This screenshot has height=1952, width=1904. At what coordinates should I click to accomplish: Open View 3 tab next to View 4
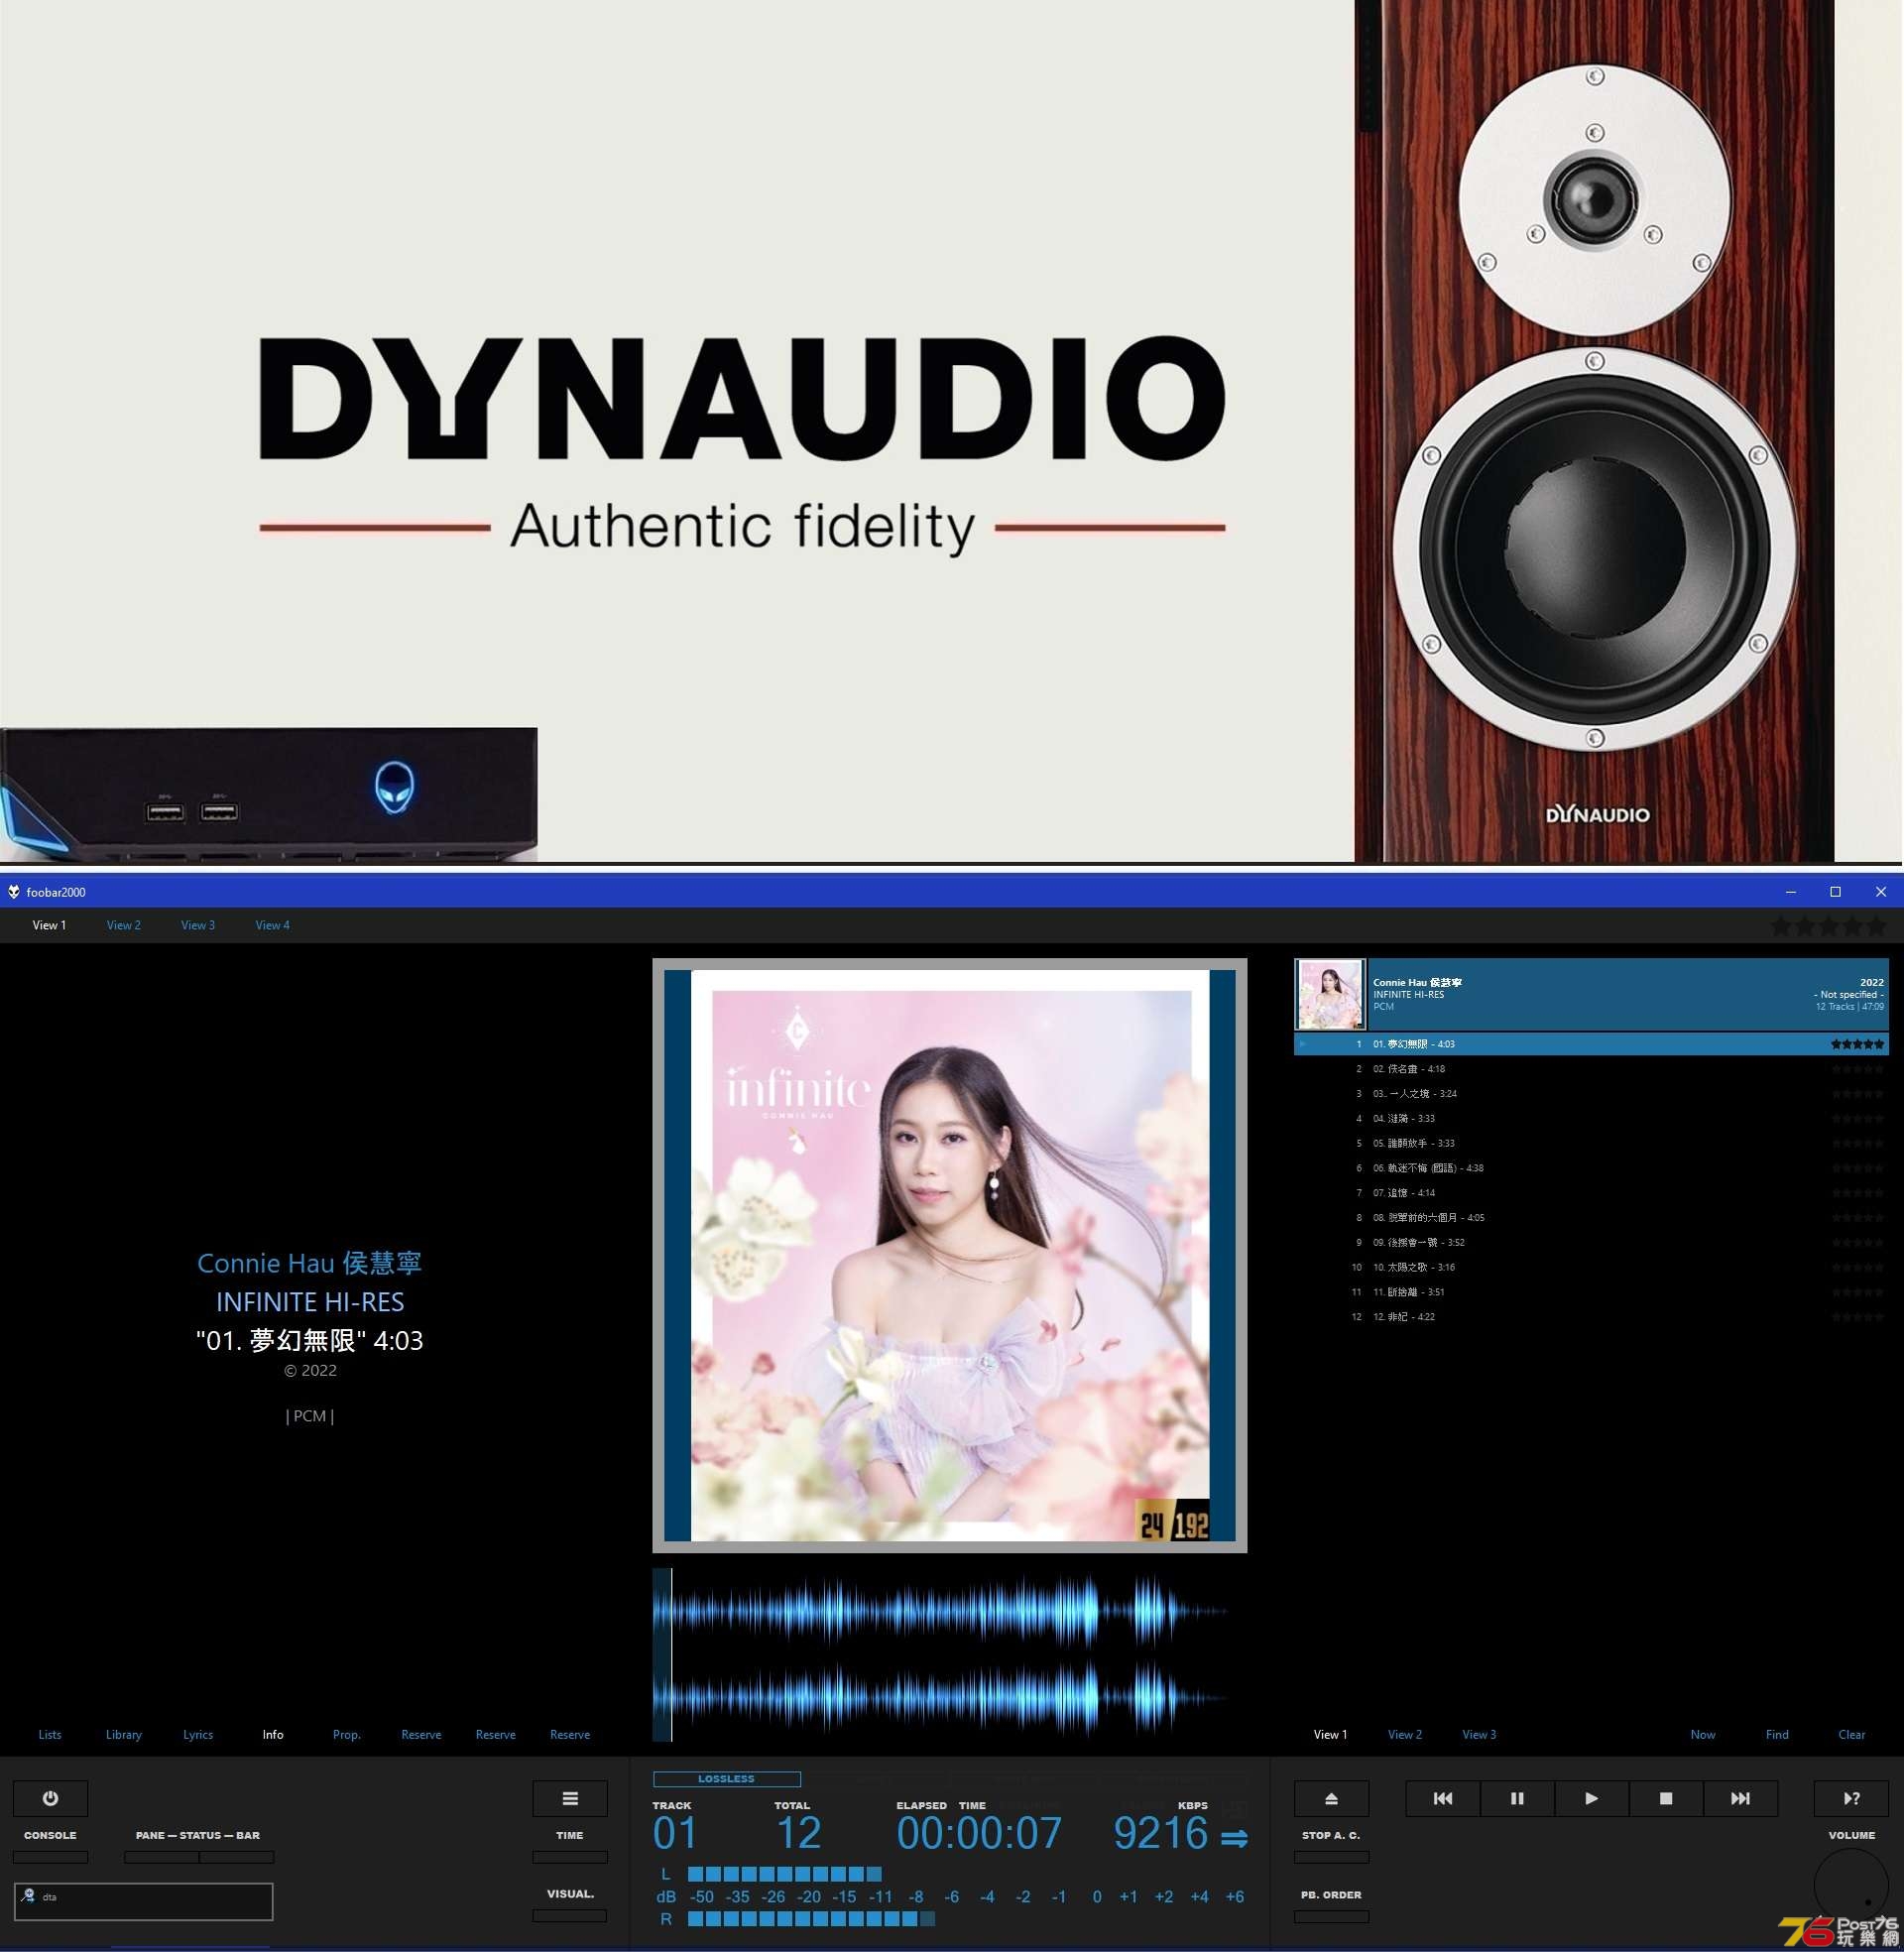click(x=198, y=925)
